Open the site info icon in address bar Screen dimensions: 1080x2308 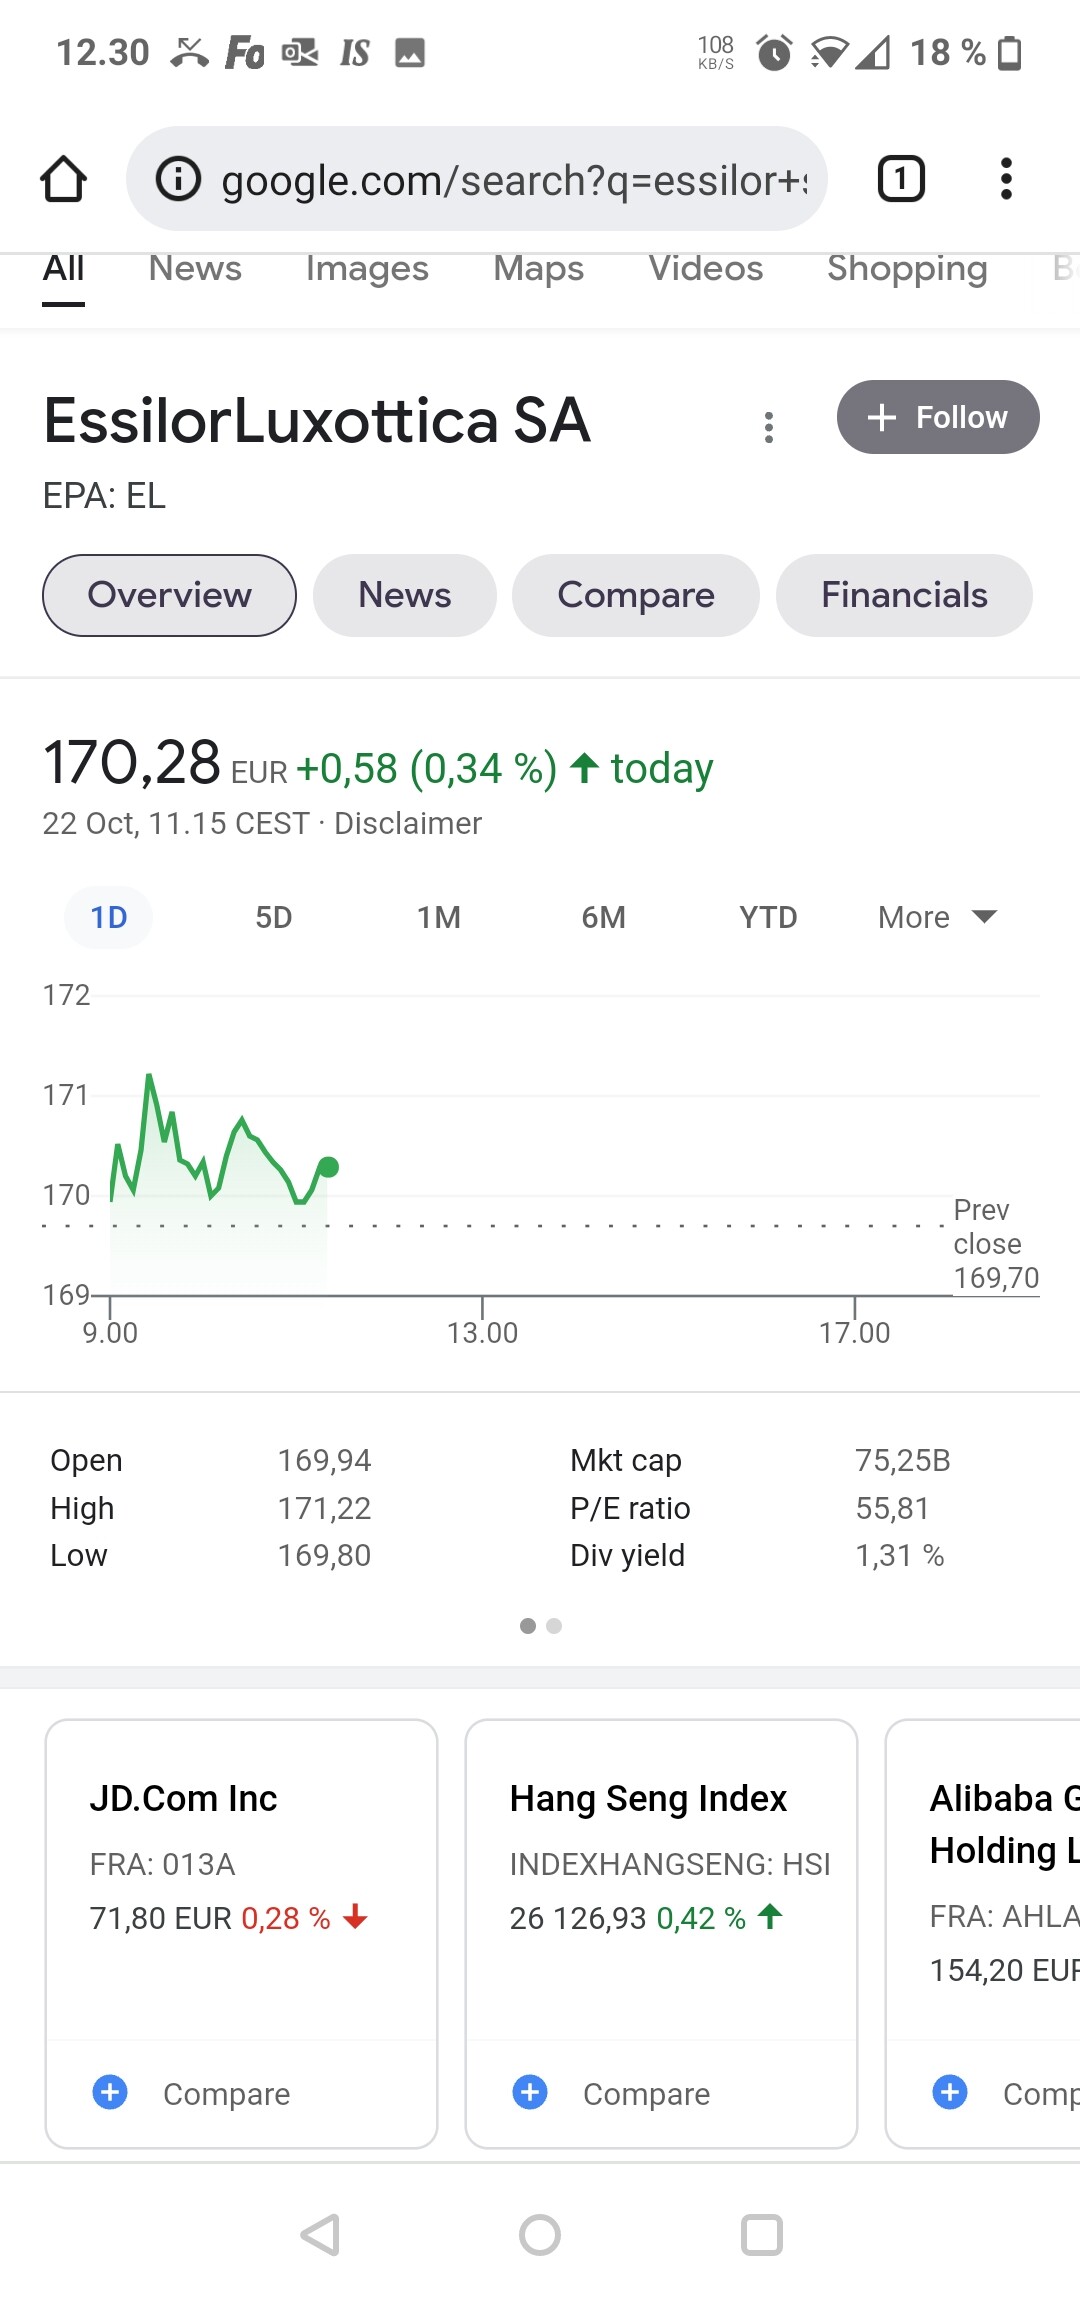click(179, 180)
